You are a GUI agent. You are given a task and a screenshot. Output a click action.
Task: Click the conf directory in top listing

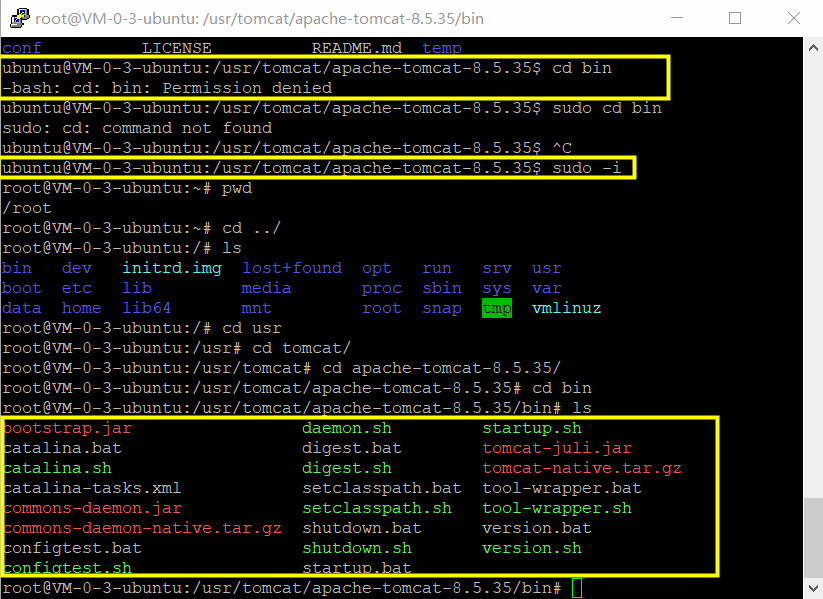click(22, 48)
